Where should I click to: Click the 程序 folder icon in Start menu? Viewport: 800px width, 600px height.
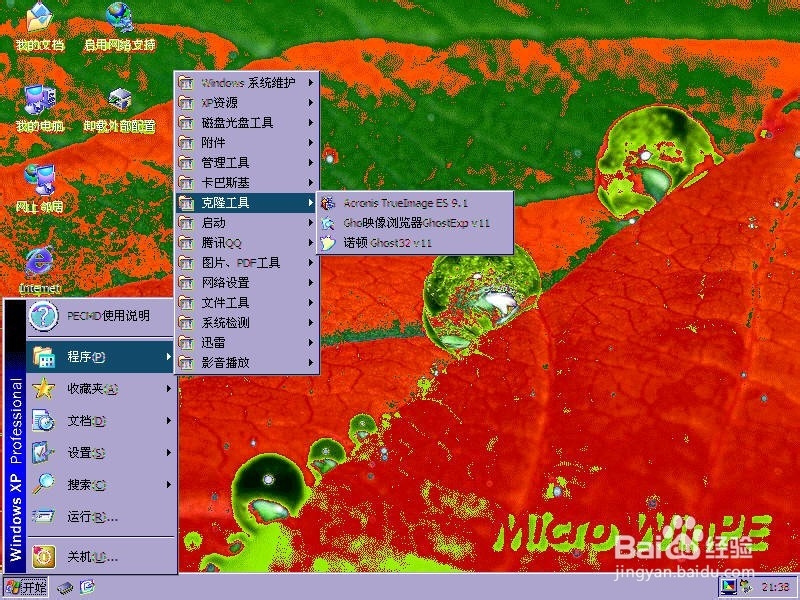point(43,357)
